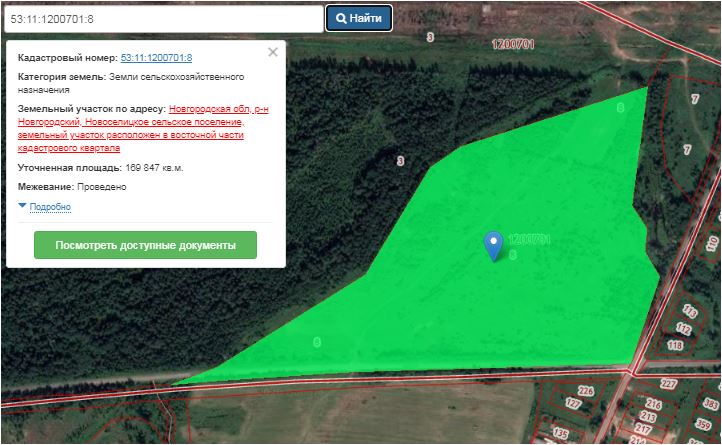
Task: Click Посмотреть доступные документы button
Action: point(145,245)
